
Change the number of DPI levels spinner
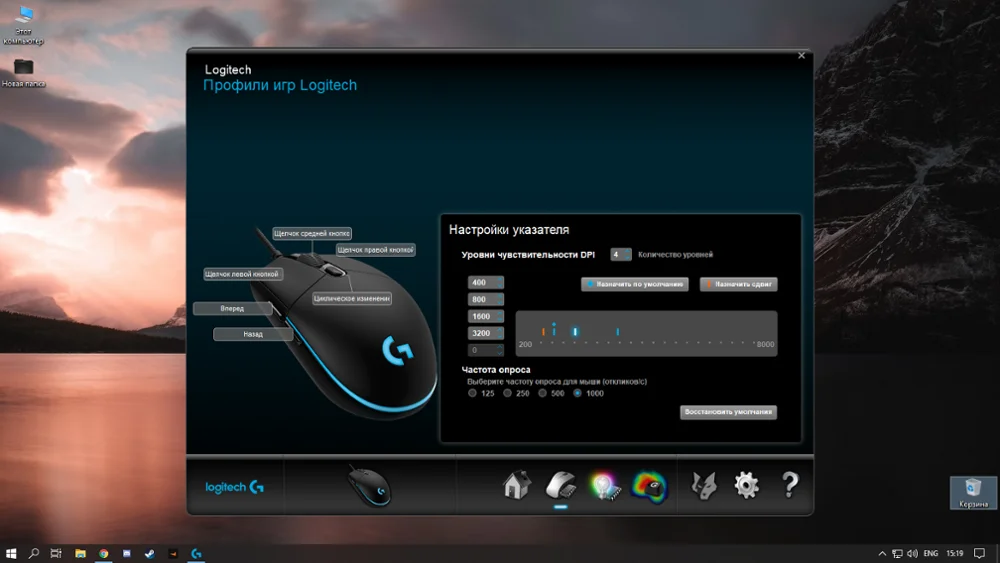(x=621, y=254)
